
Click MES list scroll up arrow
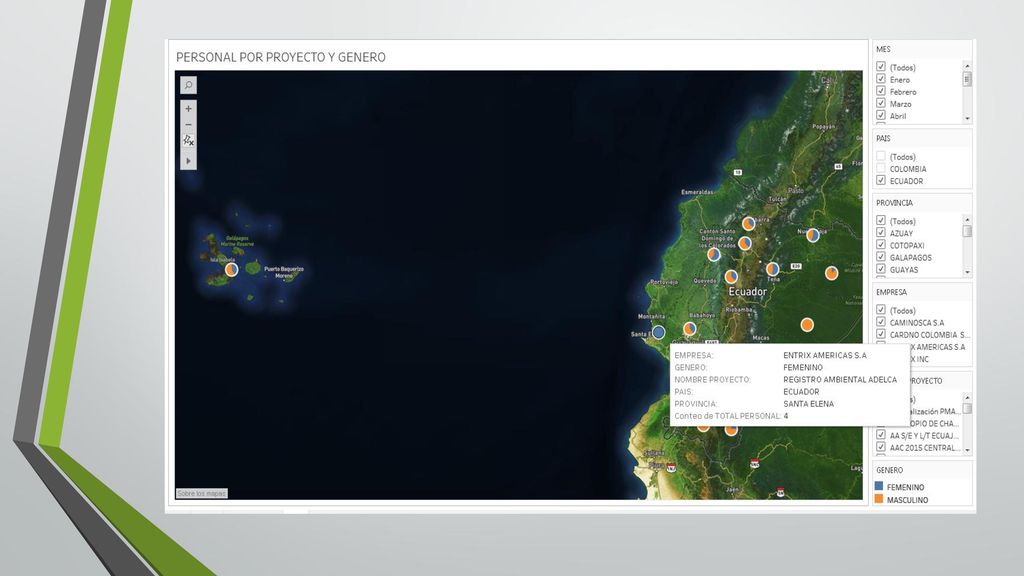[x=967, y=66]
